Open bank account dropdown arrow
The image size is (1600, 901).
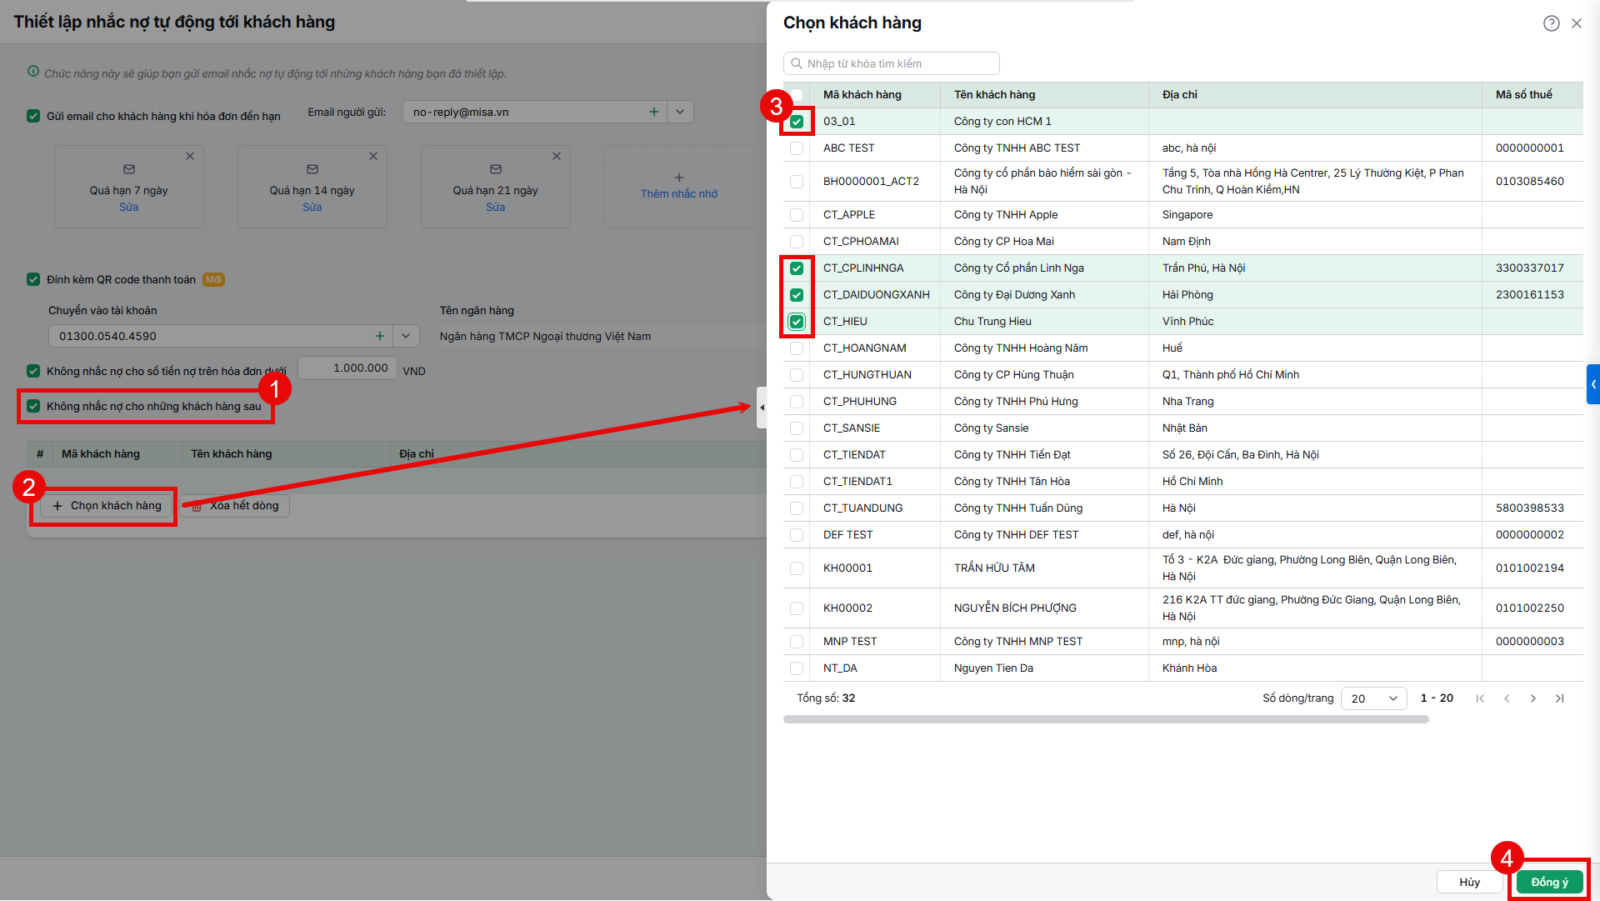tap(406, 336)
